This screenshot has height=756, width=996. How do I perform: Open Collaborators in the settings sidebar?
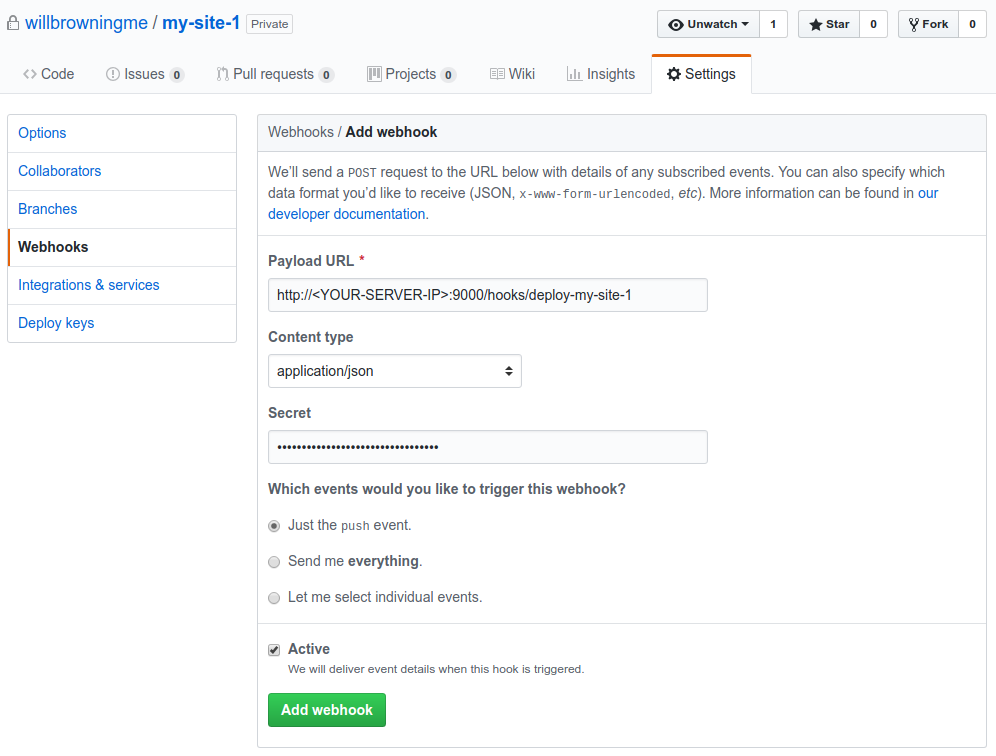coord(122,172)
